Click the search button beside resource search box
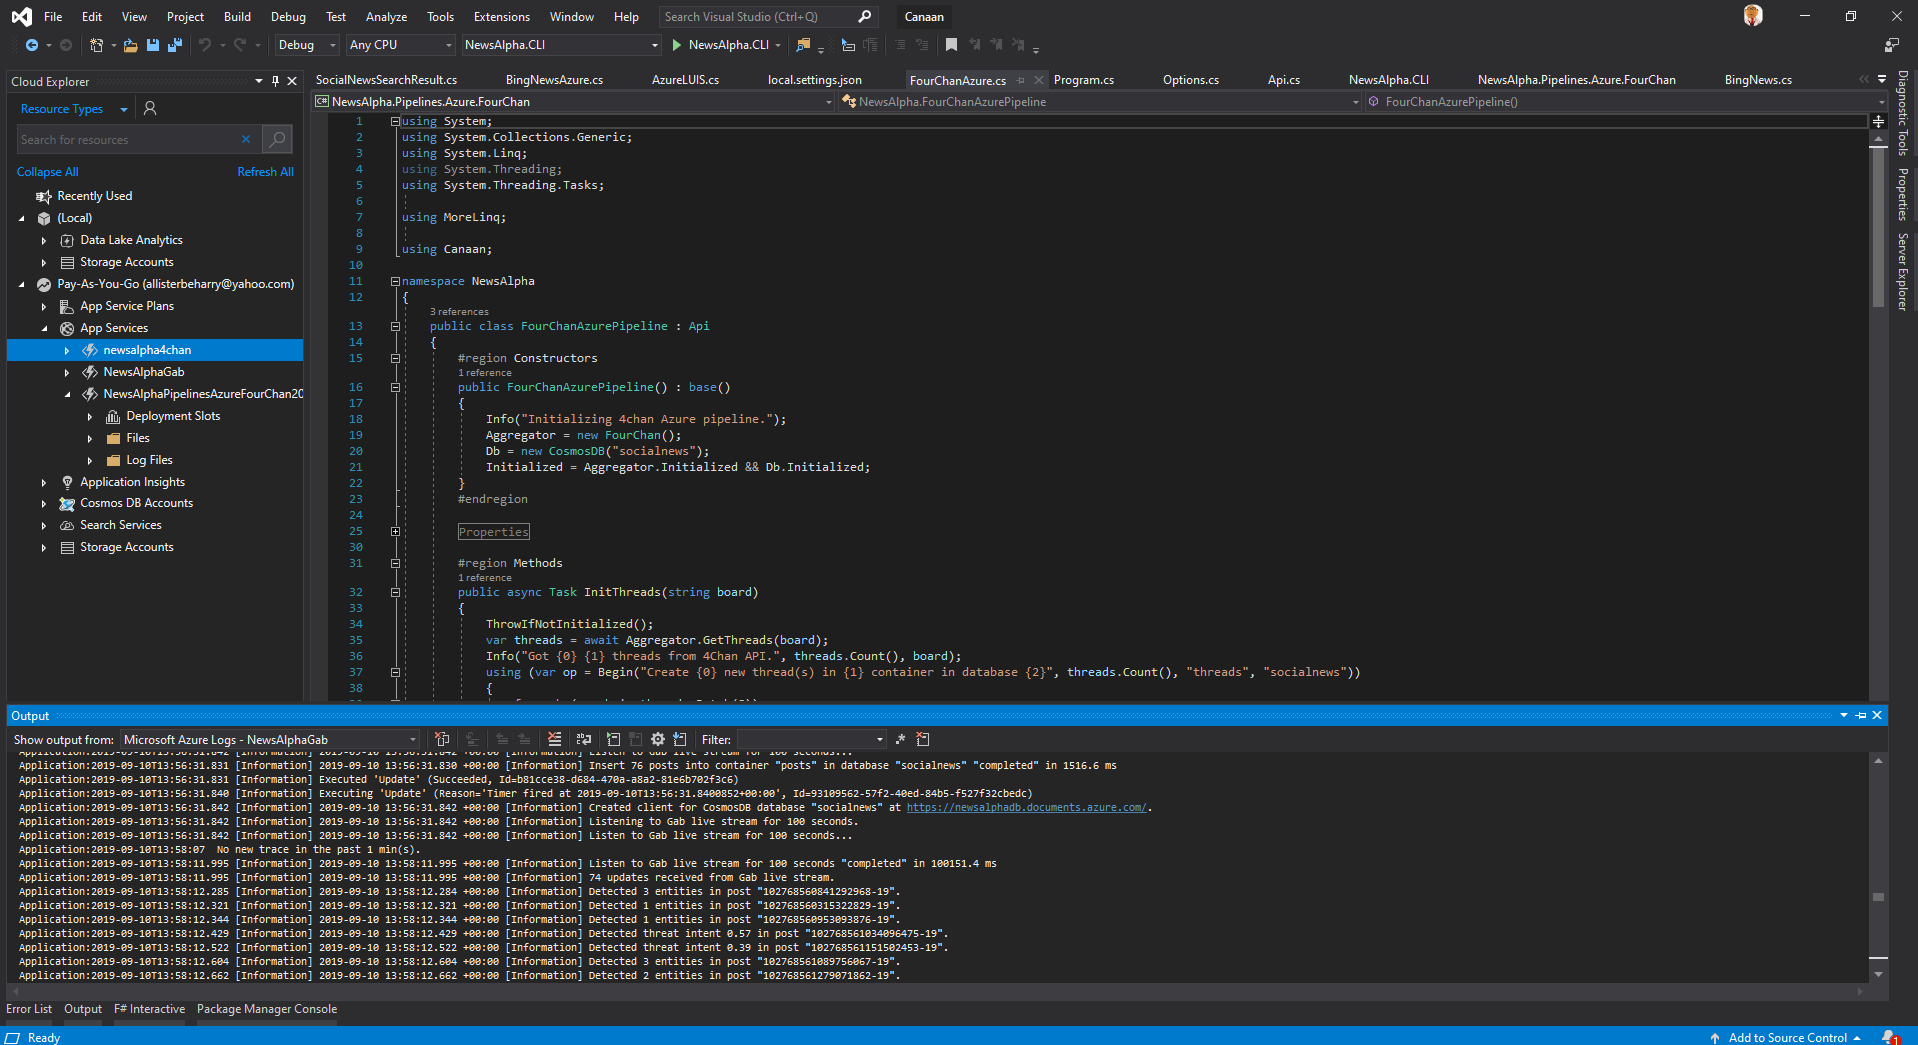This screenshot has width=1918, height=1045. tap(278, 140)
